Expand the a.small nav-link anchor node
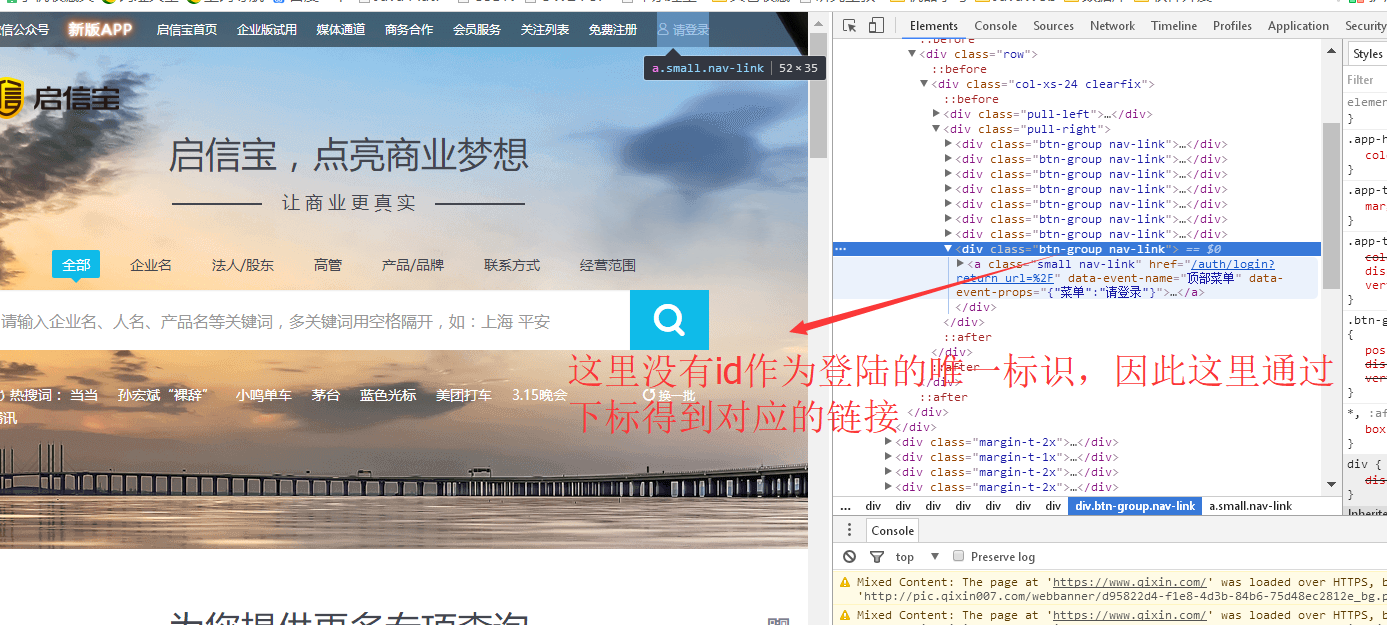The image size is (1387, 625). pos(960,264)
